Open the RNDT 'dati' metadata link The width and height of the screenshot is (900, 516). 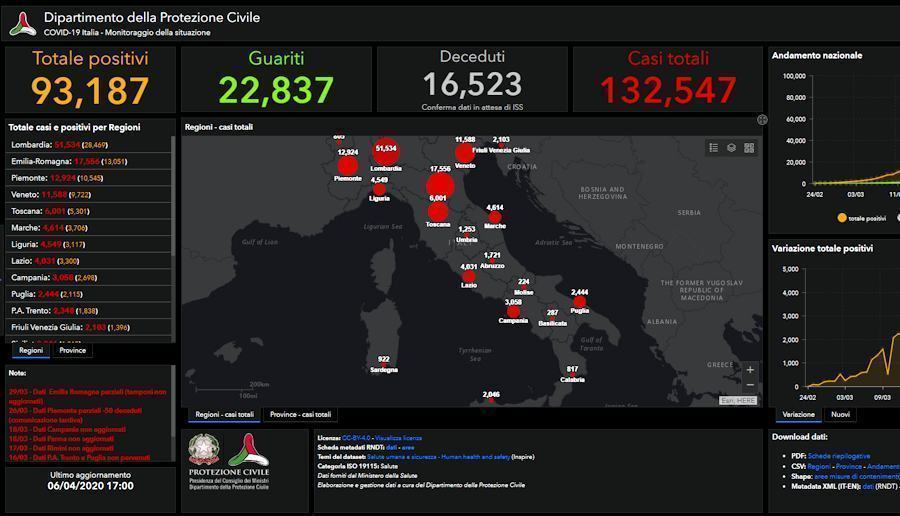pos(391,447)
